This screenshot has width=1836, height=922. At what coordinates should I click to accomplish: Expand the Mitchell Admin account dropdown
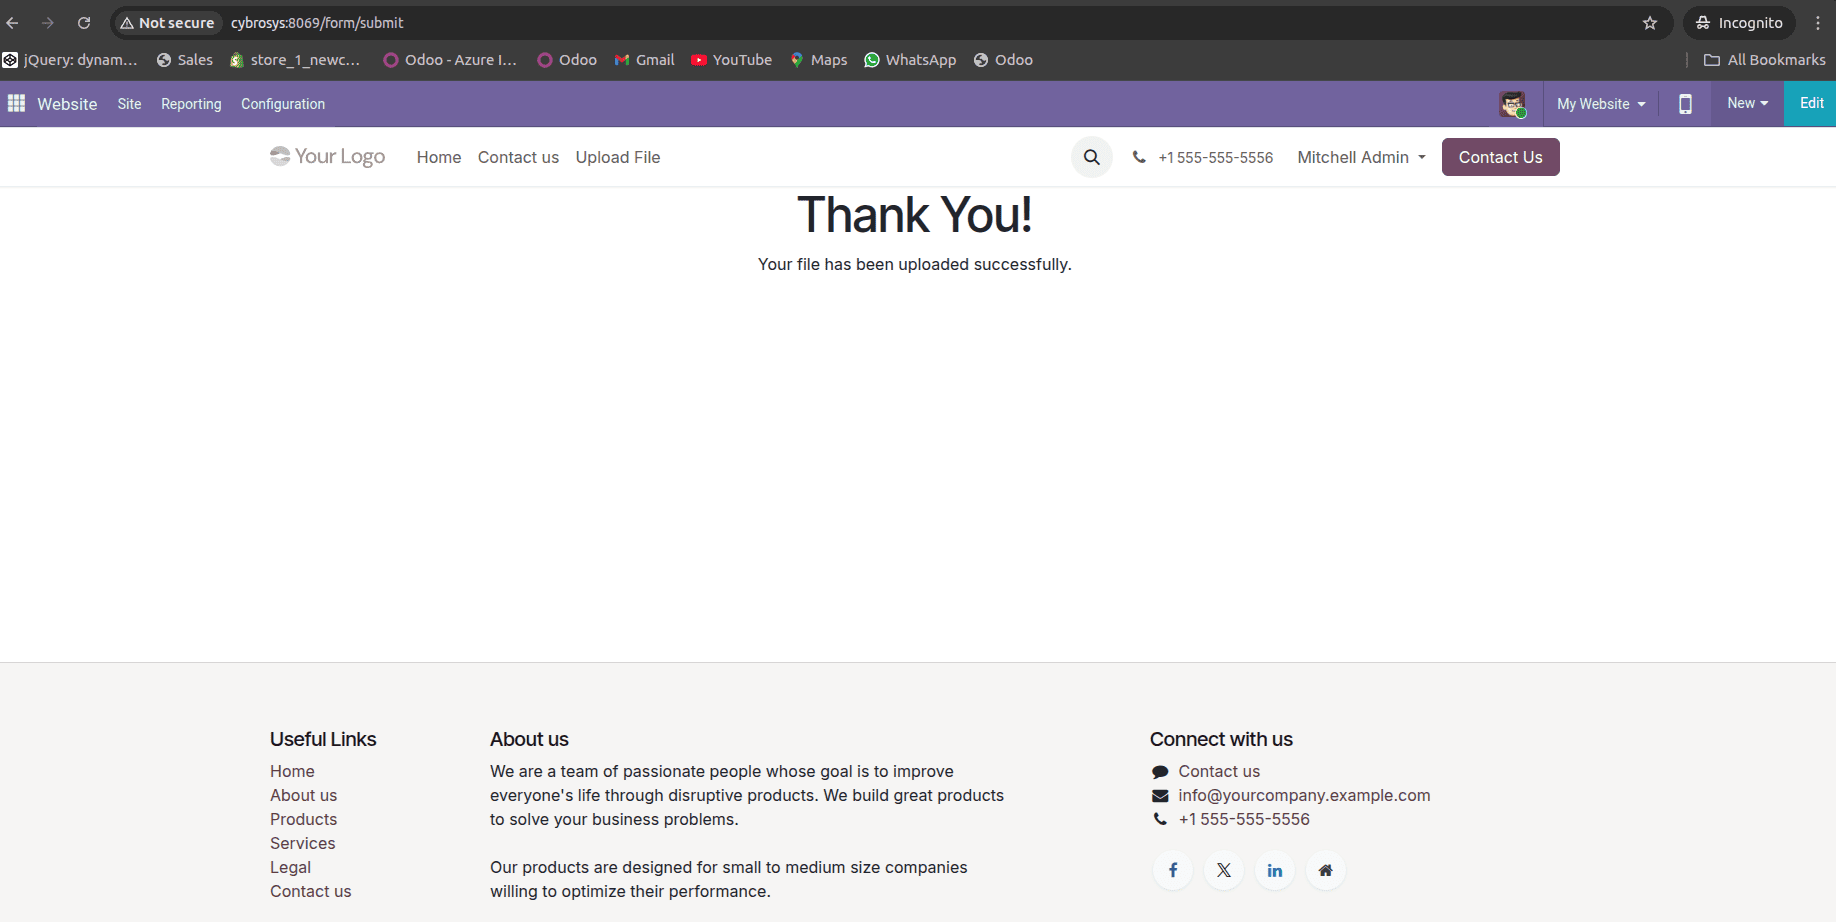coord(1360,157)
